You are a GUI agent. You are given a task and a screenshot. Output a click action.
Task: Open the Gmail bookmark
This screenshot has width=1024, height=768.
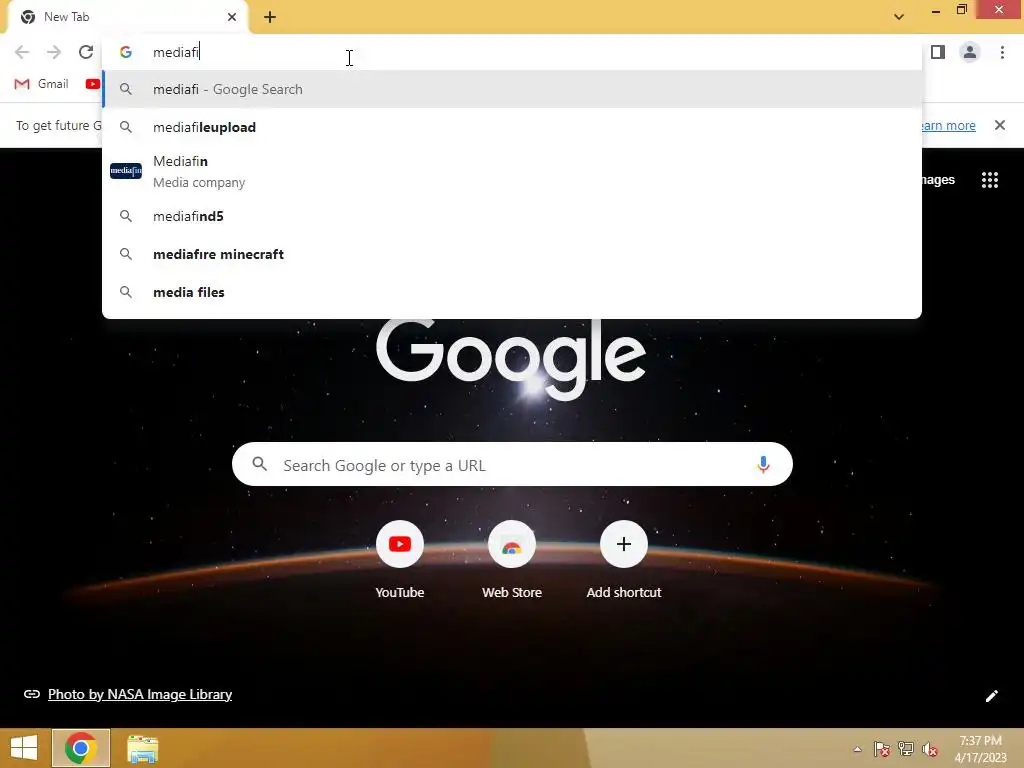click(x=42, y=84)
